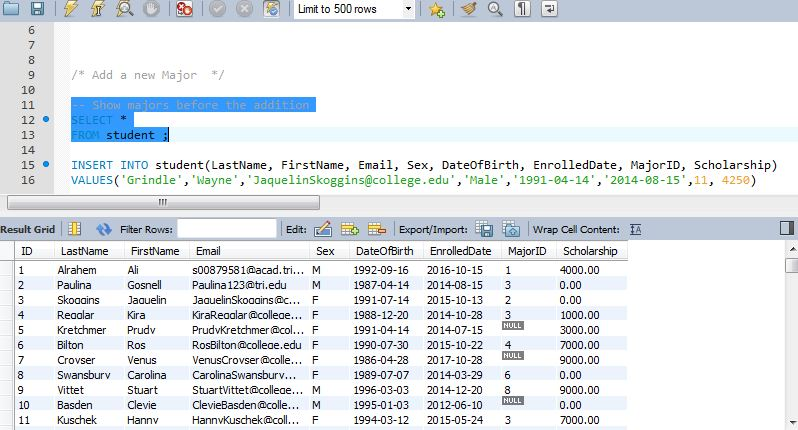Toggle stop-on-error red icon

184,8
